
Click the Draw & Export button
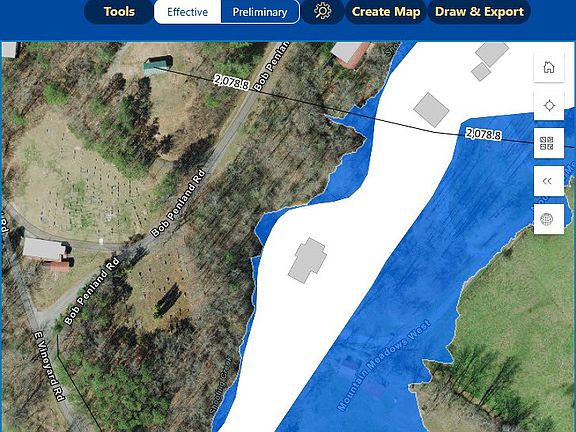479,12
